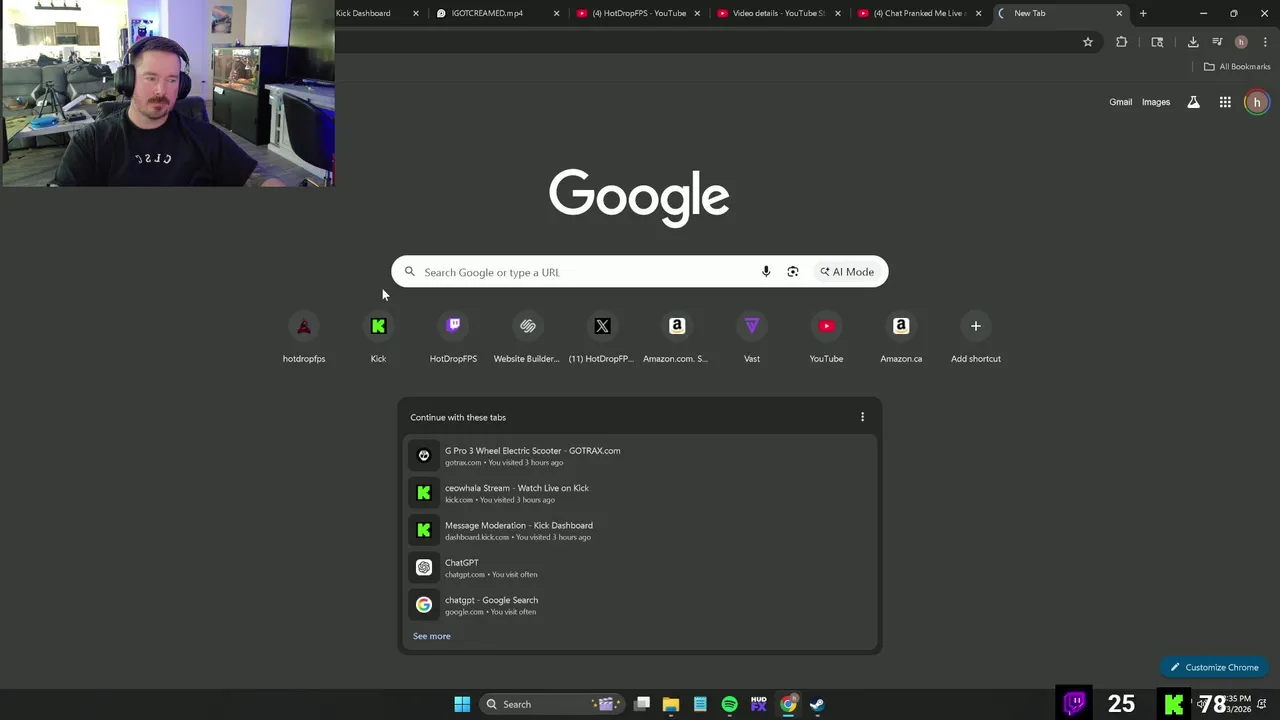Open the Notepad app in taskbar
This screenshot has height=720, width=1280.
click(x=700, y=704)
